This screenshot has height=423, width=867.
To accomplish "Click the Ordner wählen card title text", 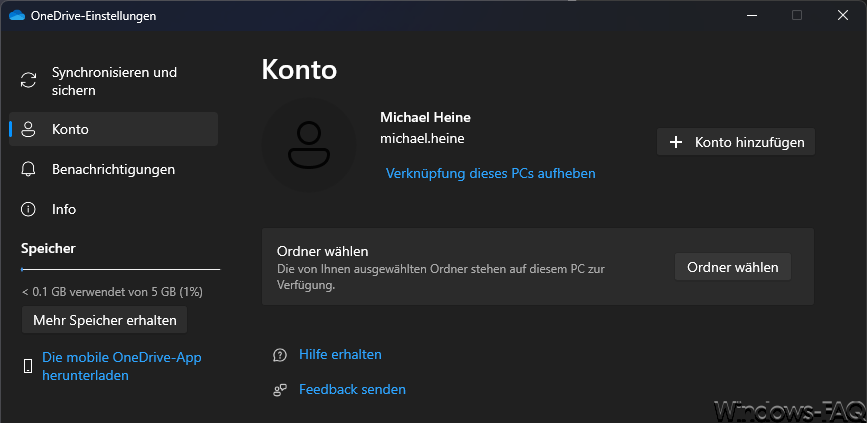I will coord(322,251).
